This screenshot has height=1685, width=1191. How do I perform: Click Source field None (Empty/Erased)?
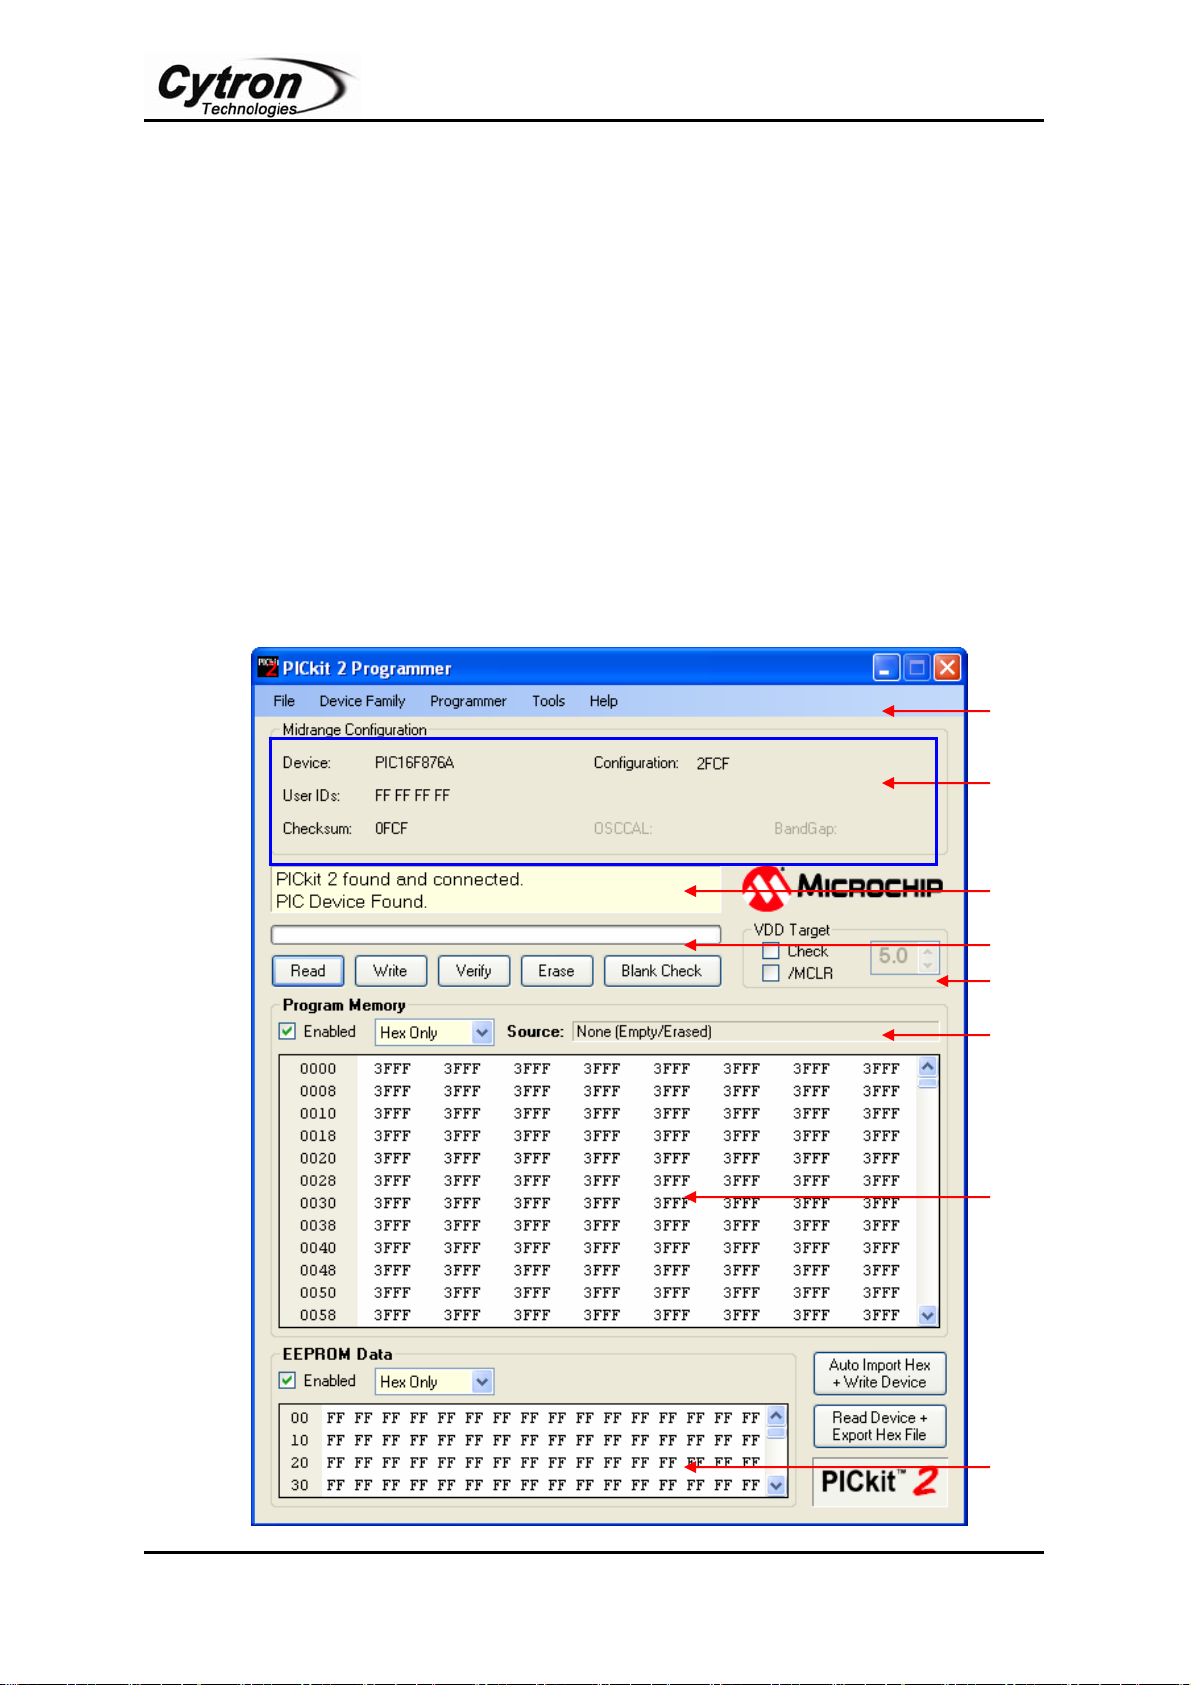point(755,1032)
